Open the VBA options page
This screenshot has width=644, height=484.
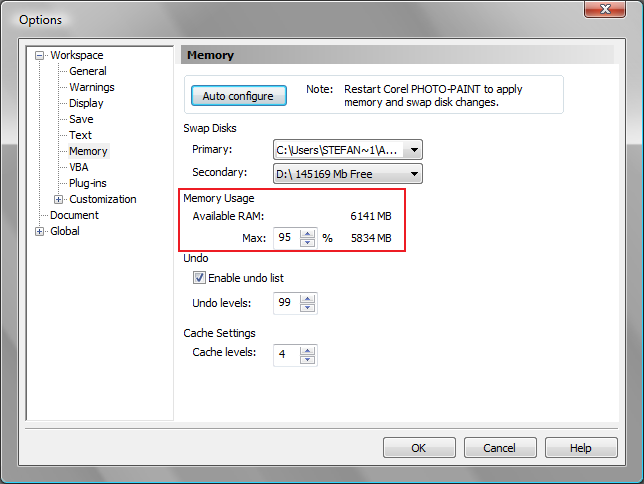pos(78,167)
